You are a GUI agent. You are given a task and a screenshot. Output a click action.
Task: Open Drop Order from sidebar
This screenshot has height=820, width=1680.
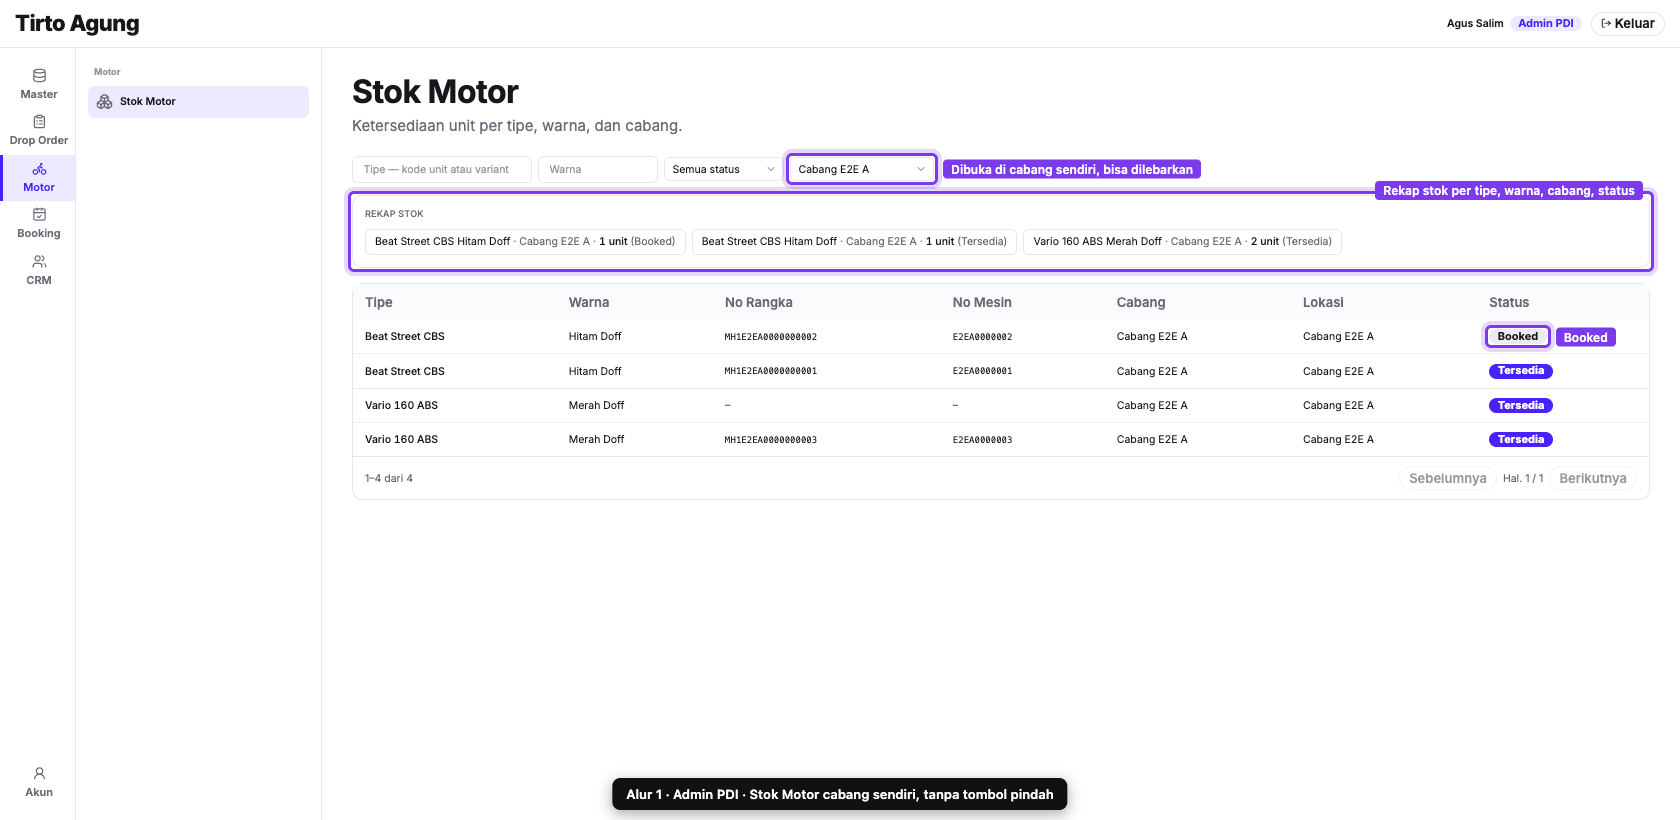click(x=38, y=130)
